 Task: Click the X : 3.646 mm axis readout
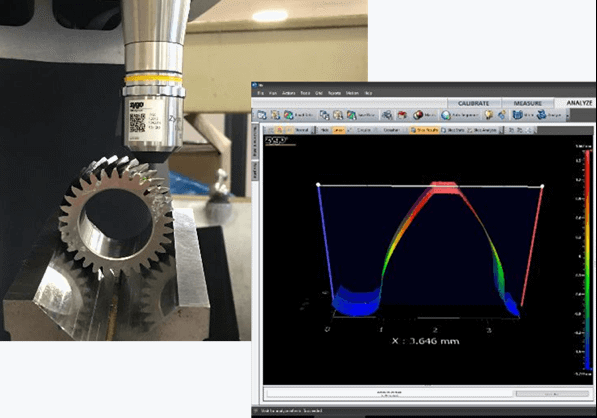coord(425,341)
